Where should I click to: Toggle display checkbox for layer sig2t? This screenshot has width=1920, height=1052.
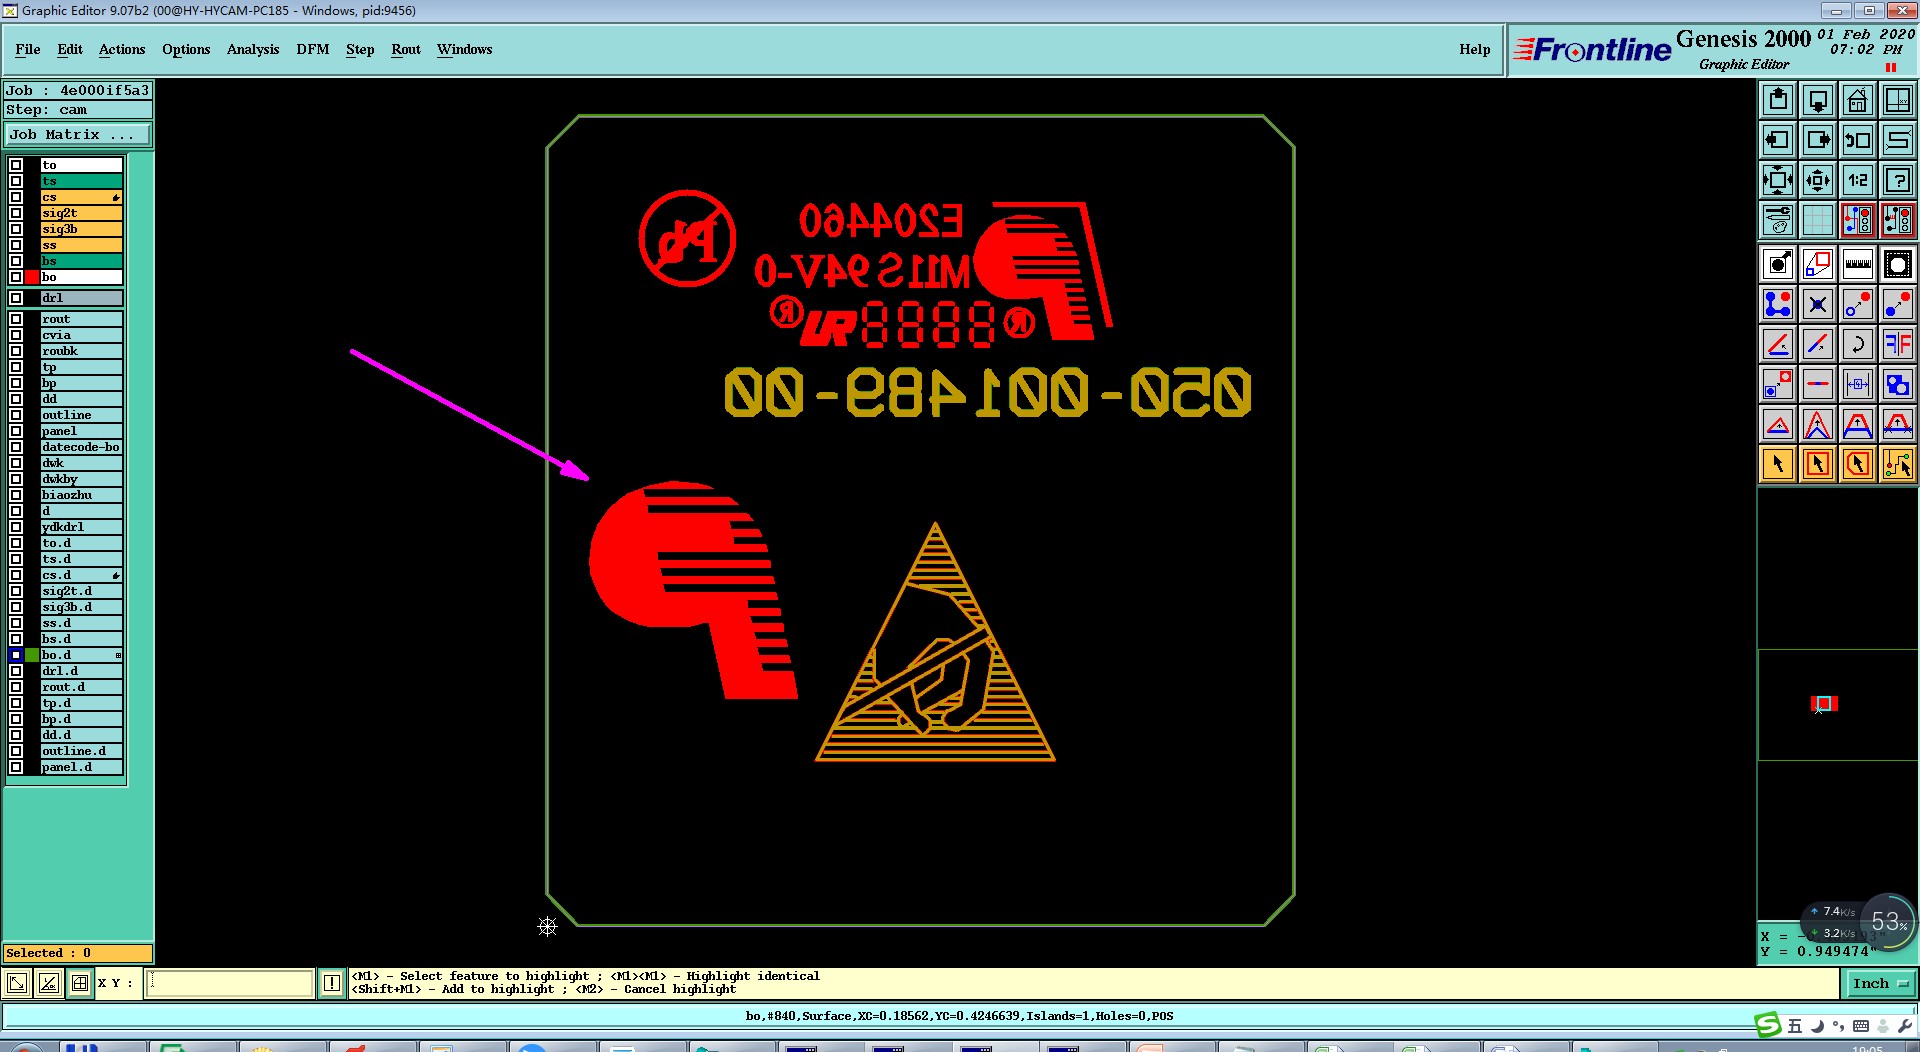[16, 213]
